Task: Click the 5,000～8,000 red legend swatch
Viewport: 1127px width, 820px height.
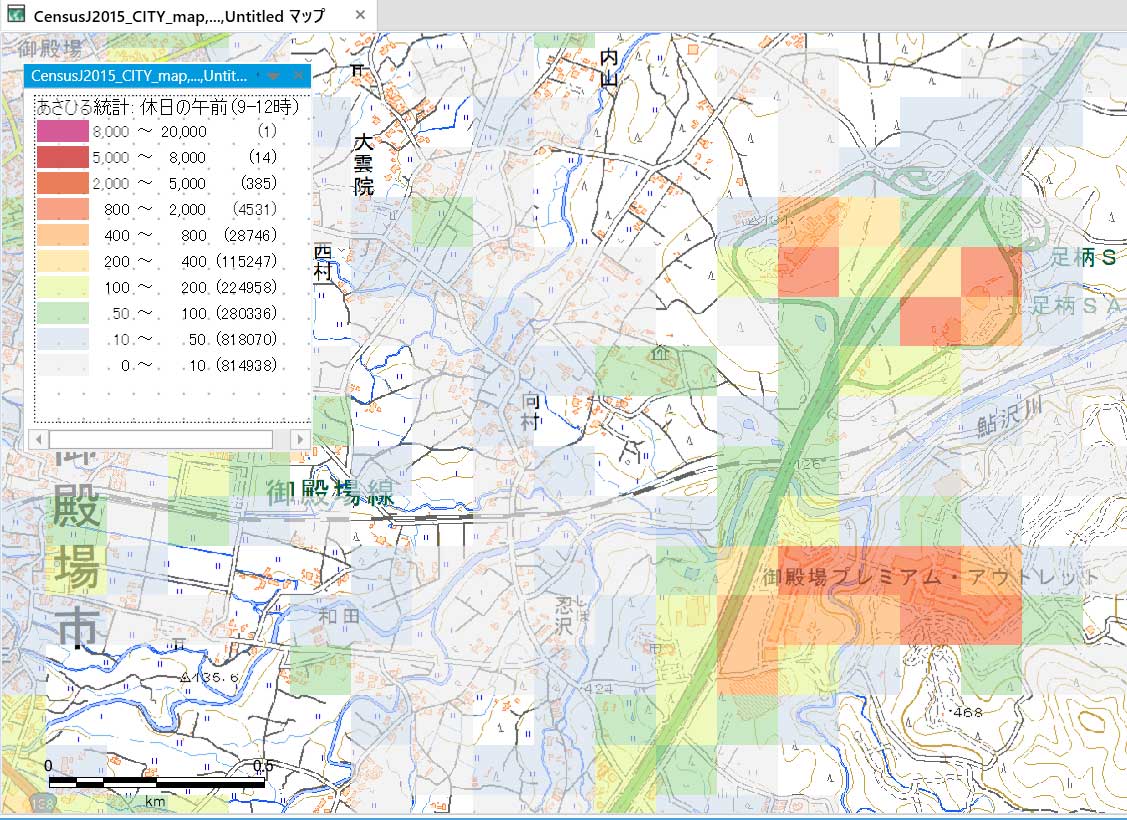Action: coord(62,157)
